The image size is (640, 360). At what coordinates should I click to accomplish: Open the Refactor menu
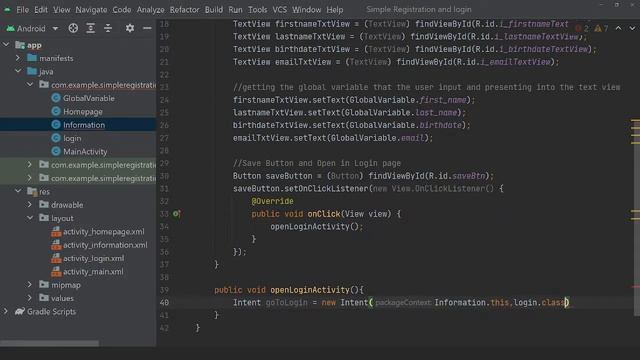coord(184,9)
